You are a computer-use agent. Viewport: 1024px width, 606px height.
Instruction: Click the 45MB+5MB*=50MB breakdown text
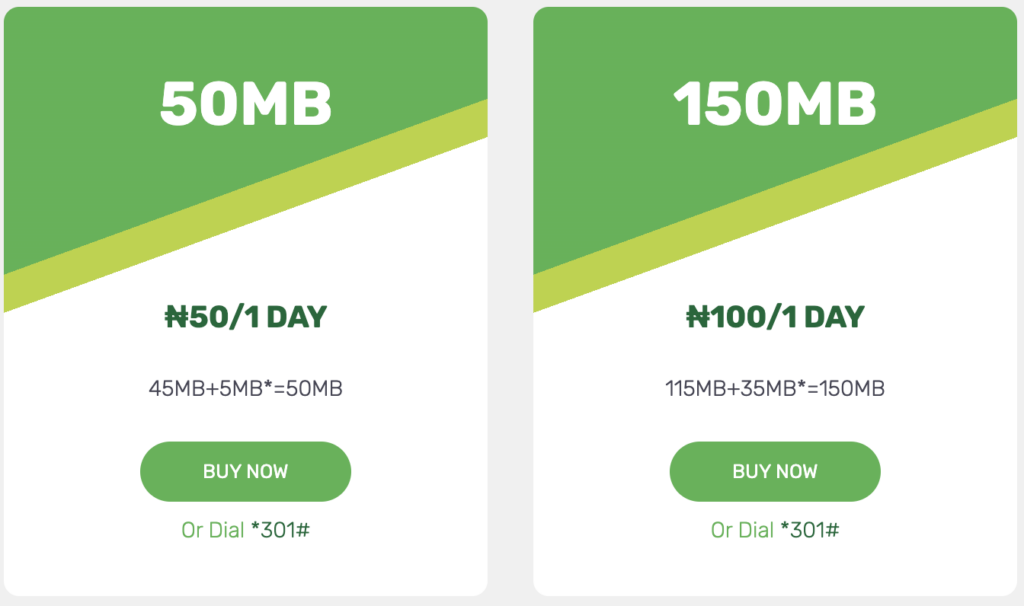[x=246, y=389]
